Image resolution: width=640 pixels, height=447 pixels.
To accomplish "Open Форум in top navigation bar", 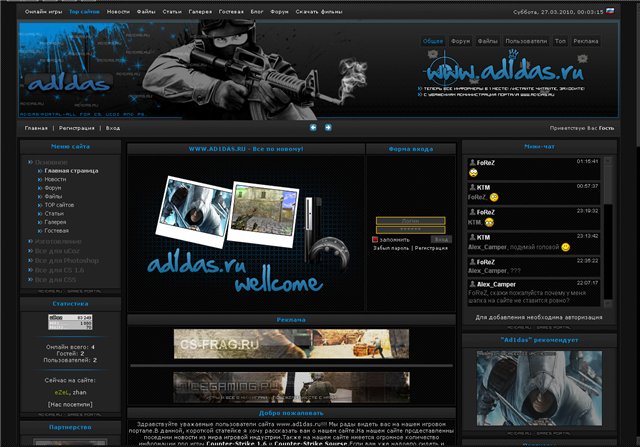I will pos(280,12).
